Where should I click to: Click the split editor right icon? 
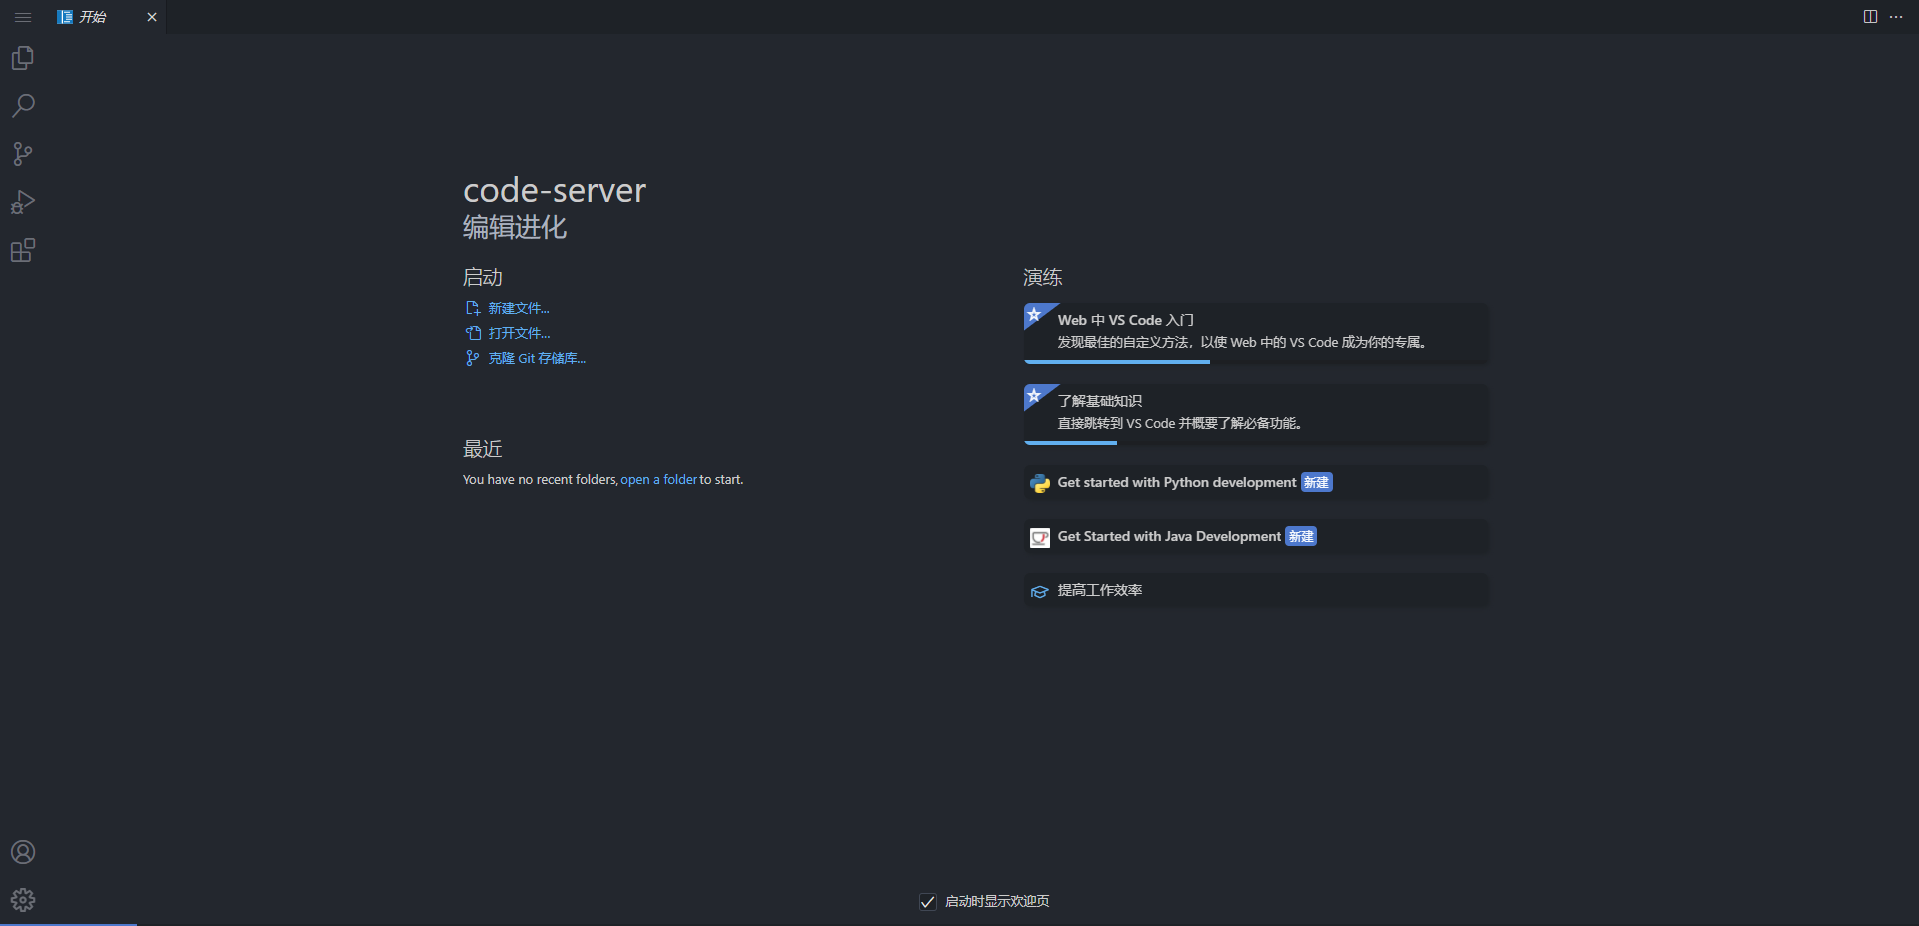1870,17
